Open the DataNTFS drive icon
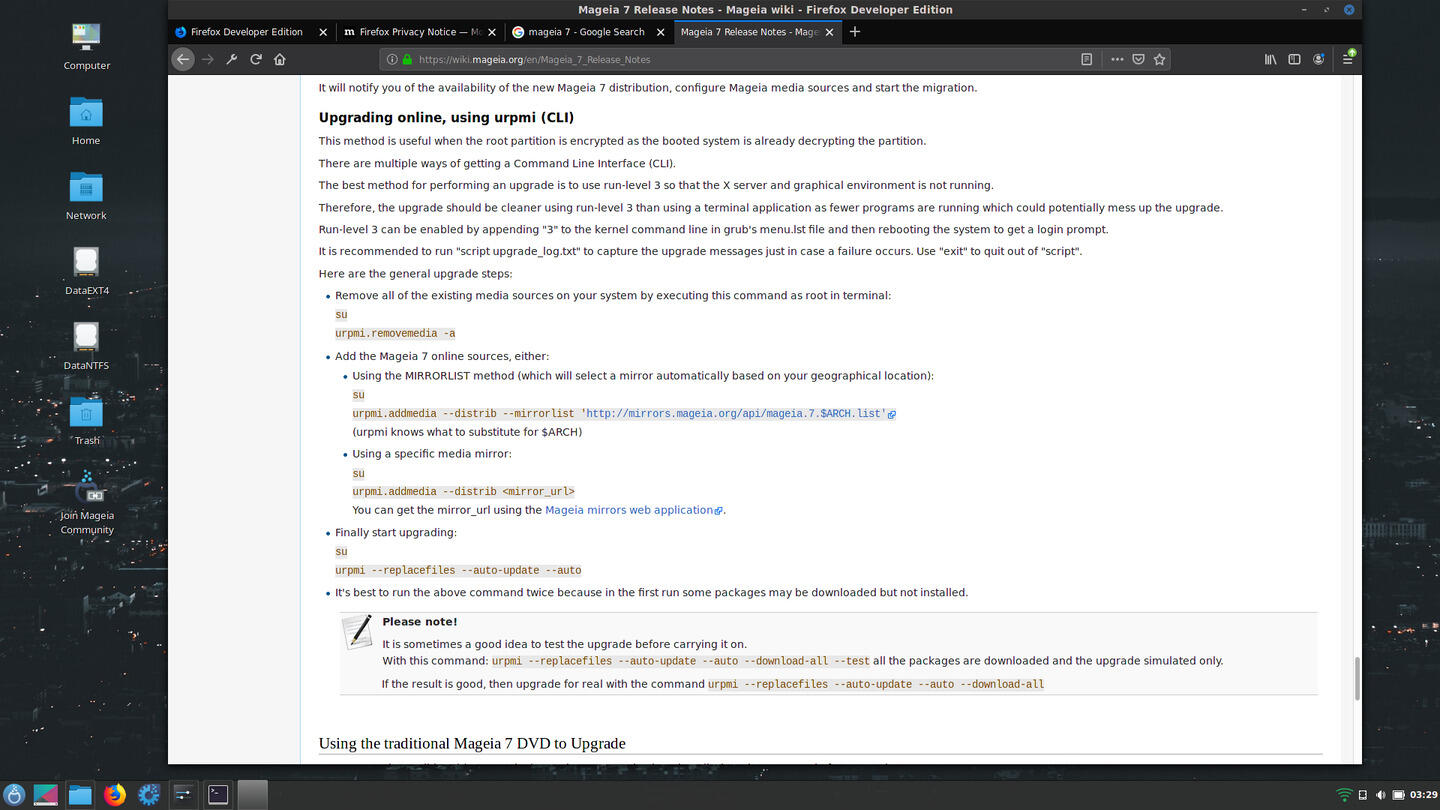This screenshot has height=810, width=1440. 86,347
